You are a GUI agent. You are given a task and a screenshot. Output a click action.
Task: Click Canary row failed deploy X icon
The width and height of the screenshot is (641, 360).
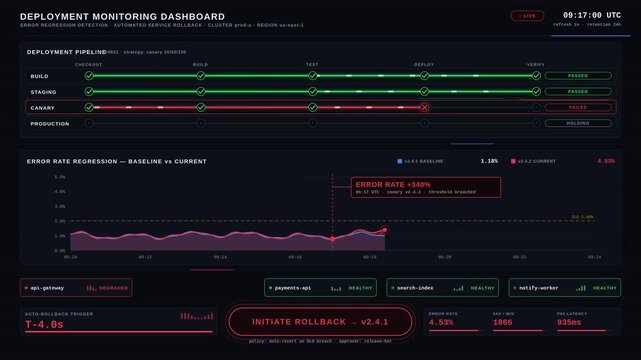[424, 107]
